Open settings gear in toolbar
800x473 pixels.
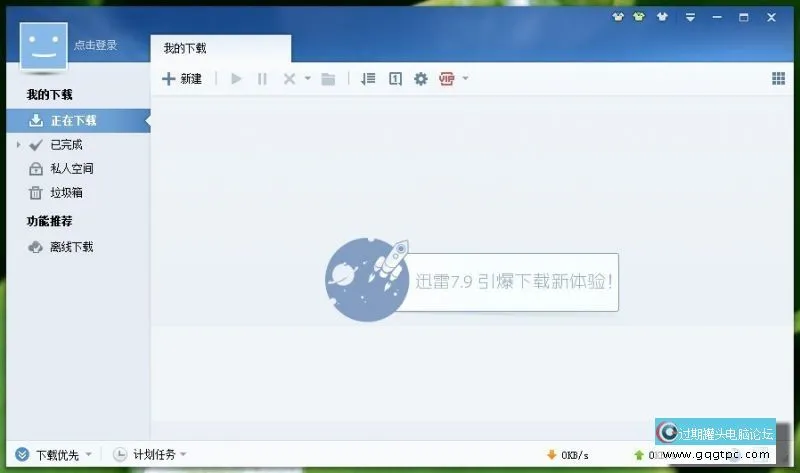(x=420, y=79)
